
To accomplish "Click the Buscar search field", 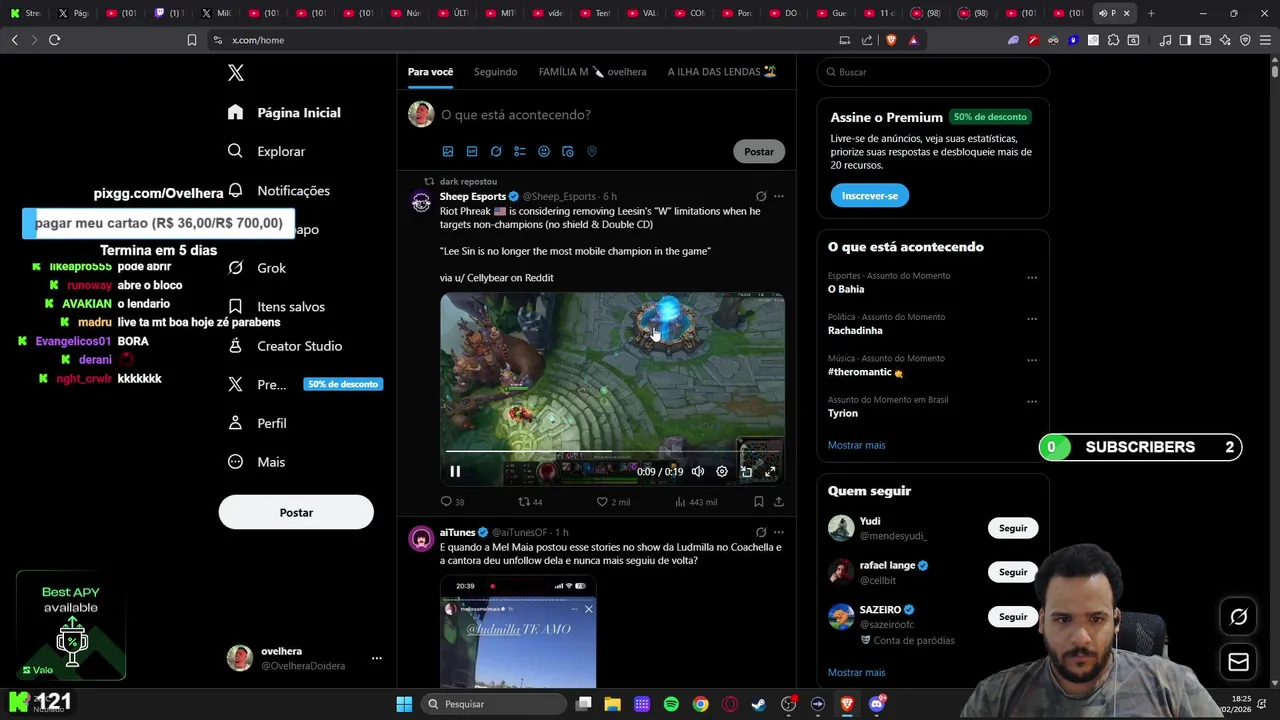I will (933, 72).
